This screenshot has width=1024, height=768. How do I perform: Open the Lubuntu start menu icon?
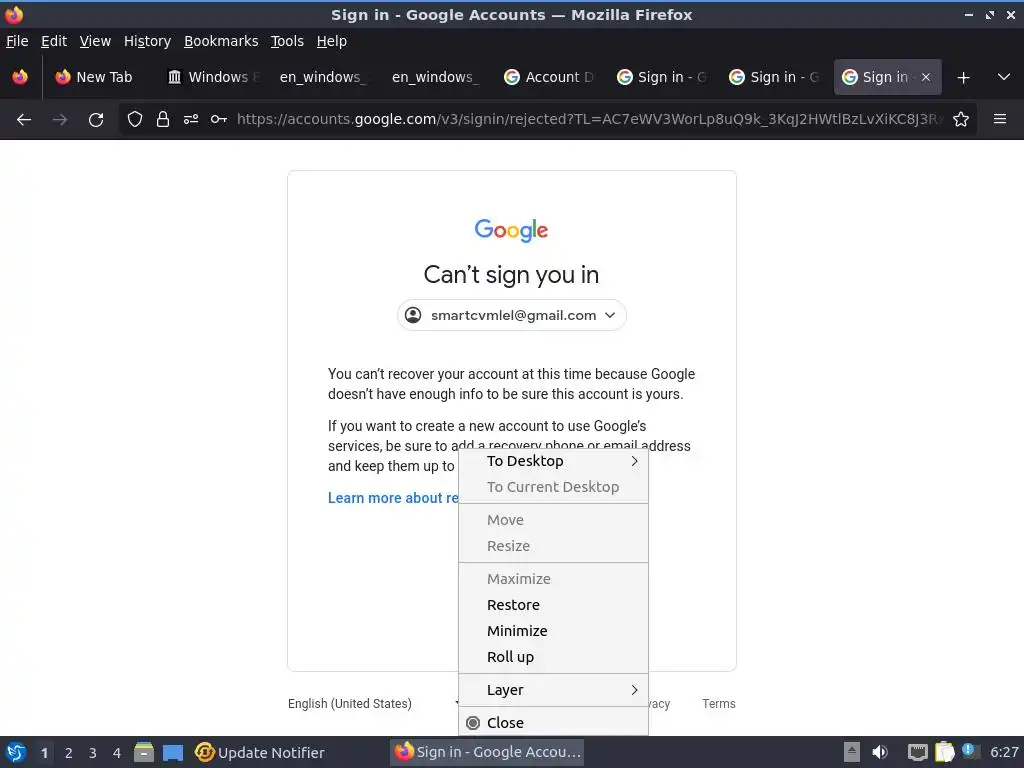pyautogui.click(x=16, y=752)
